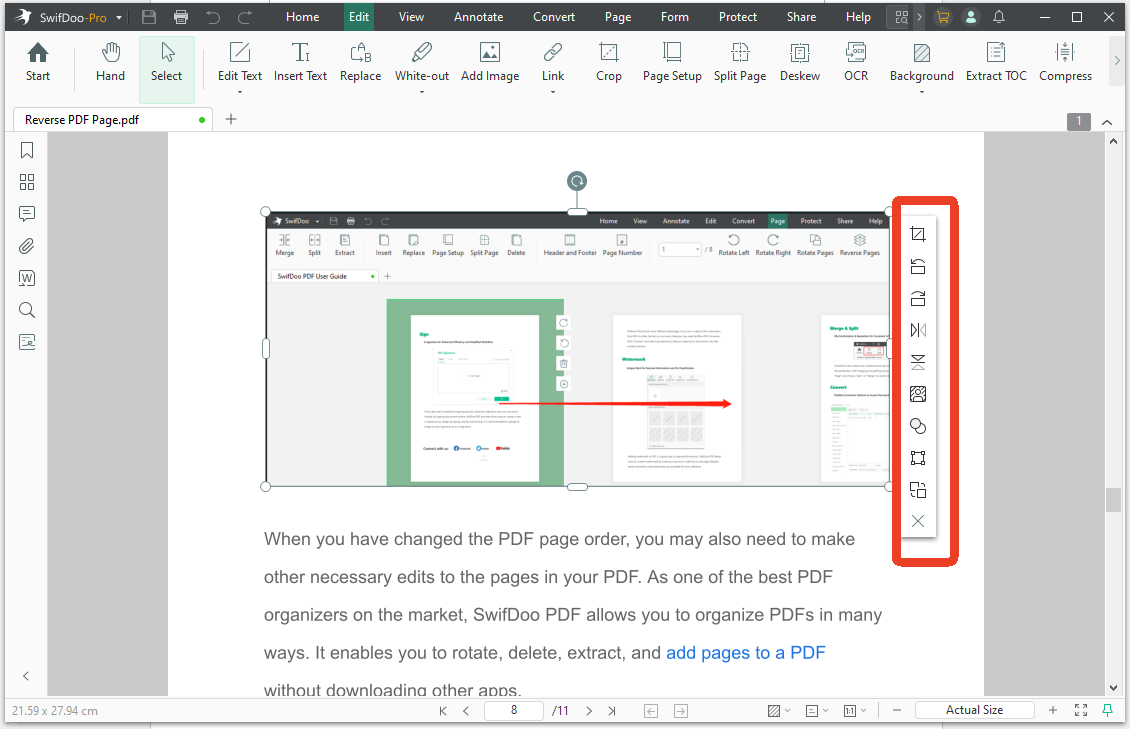Collapse the left sidebar arrow
Screen dimensions: 1130x729
pyautogui.click(x=26, y=676)
